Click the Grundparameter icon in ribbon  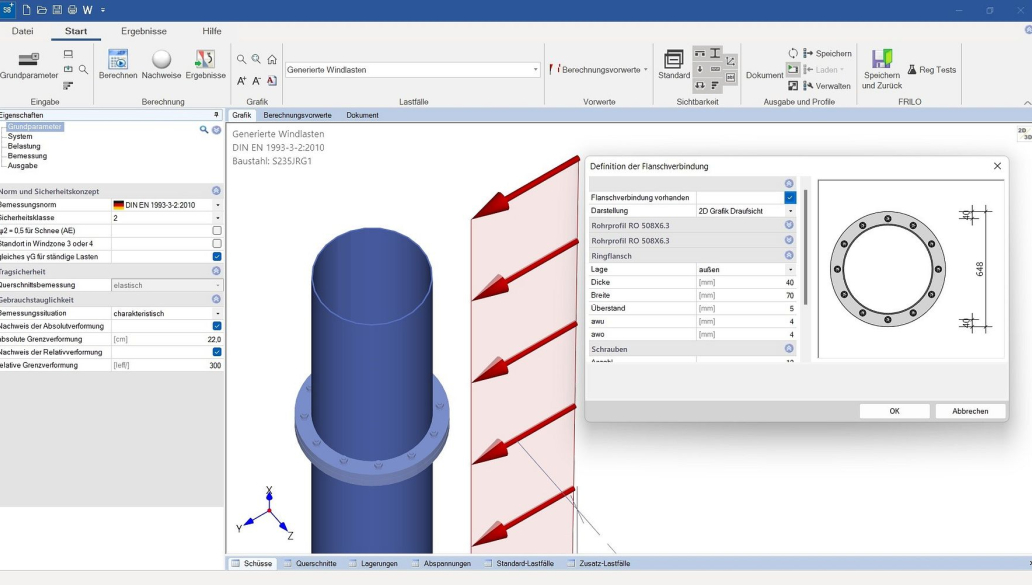pyautogui.click(x=29, y=61)
